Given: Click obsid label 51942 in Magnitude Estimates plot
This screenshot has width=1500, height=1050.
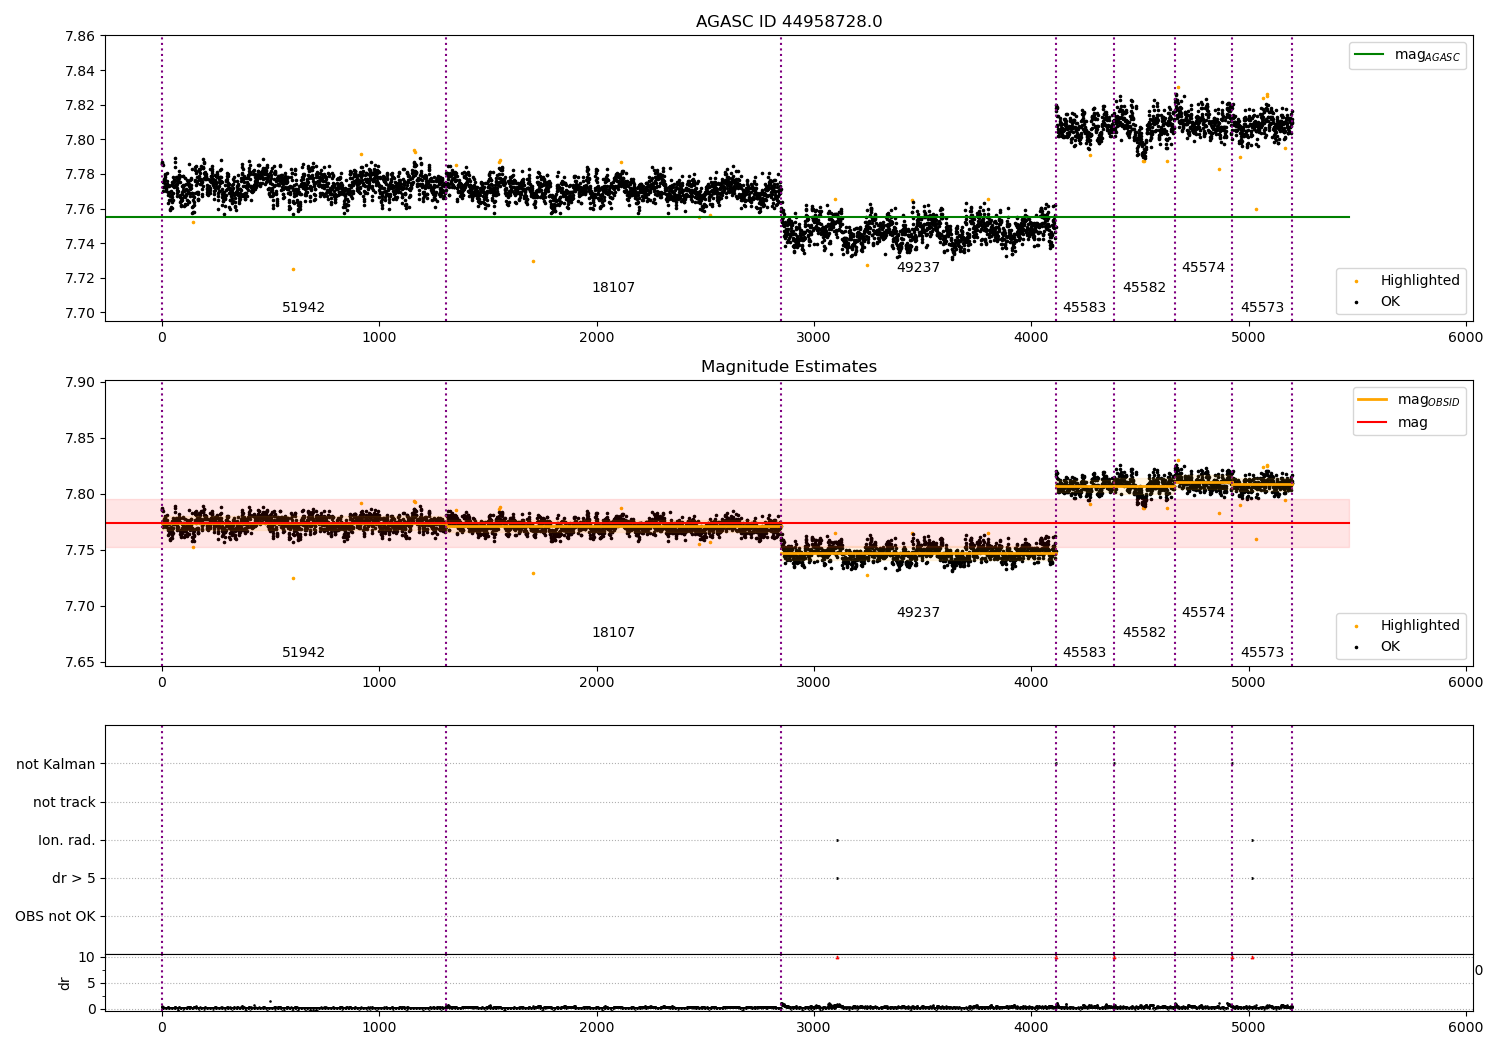Looking at the screenshot, I should click(x=303, y=653).
